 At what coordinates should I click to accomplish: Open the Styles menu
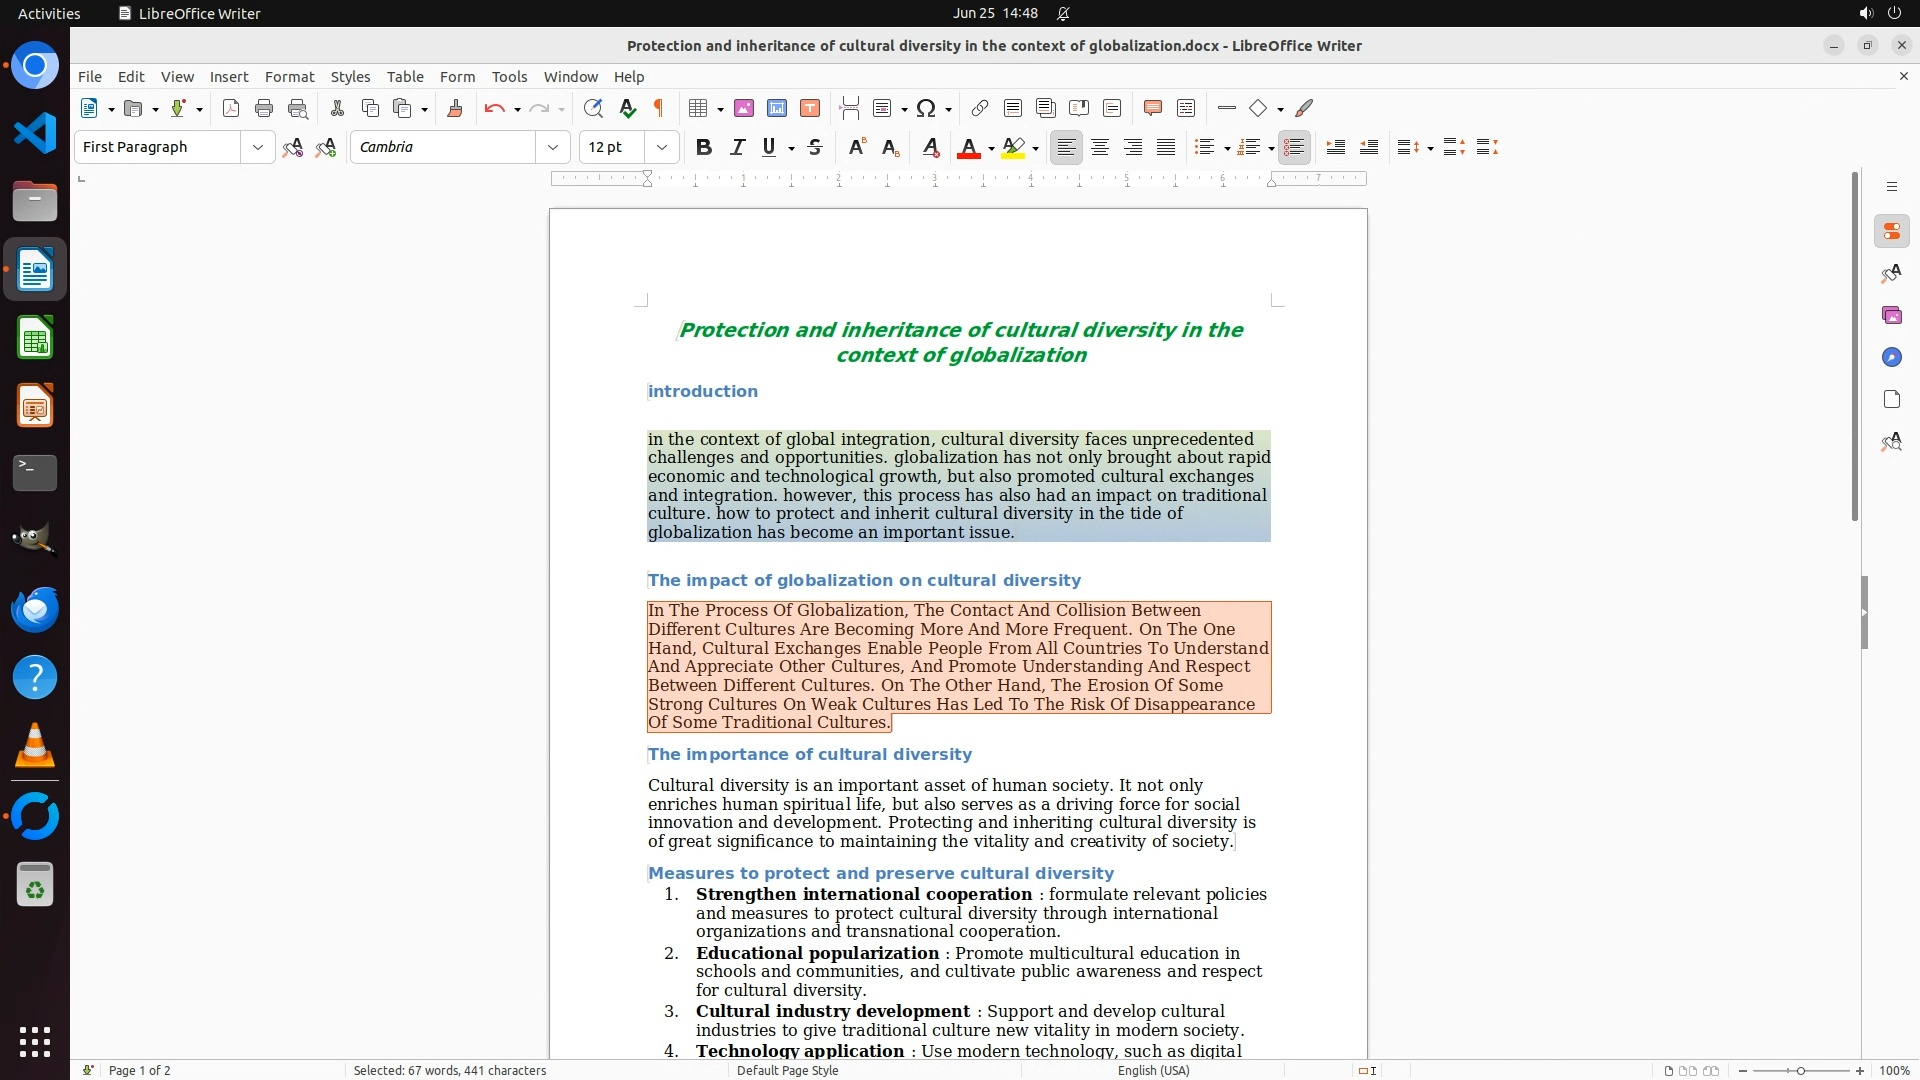[x=350, y=77]
